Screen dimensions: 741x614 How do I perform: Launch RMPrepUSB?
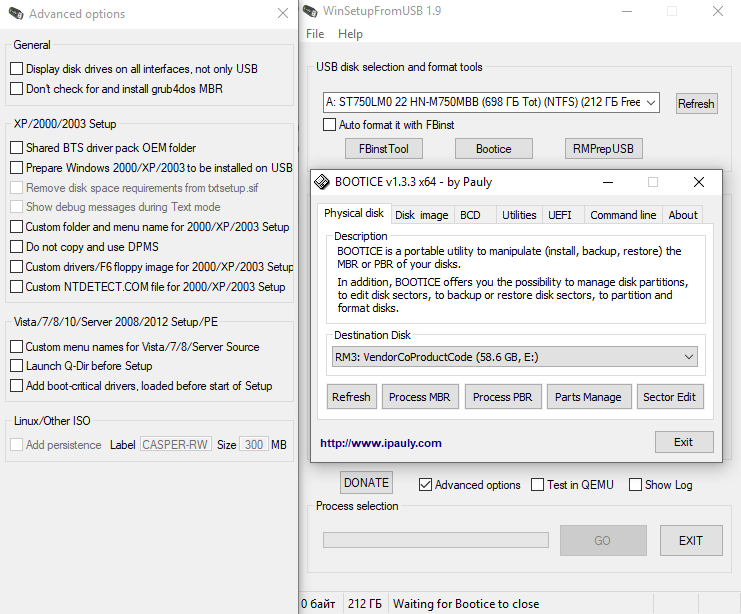click(603, 149)
